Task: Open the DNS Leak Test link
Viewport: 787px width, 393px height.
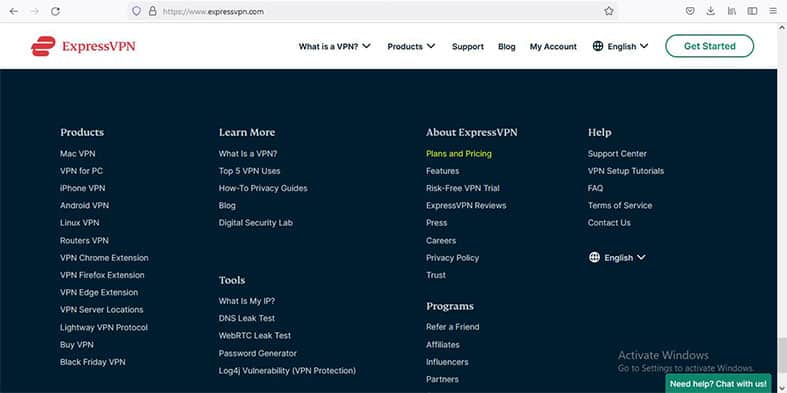Action: pos(246,318)
